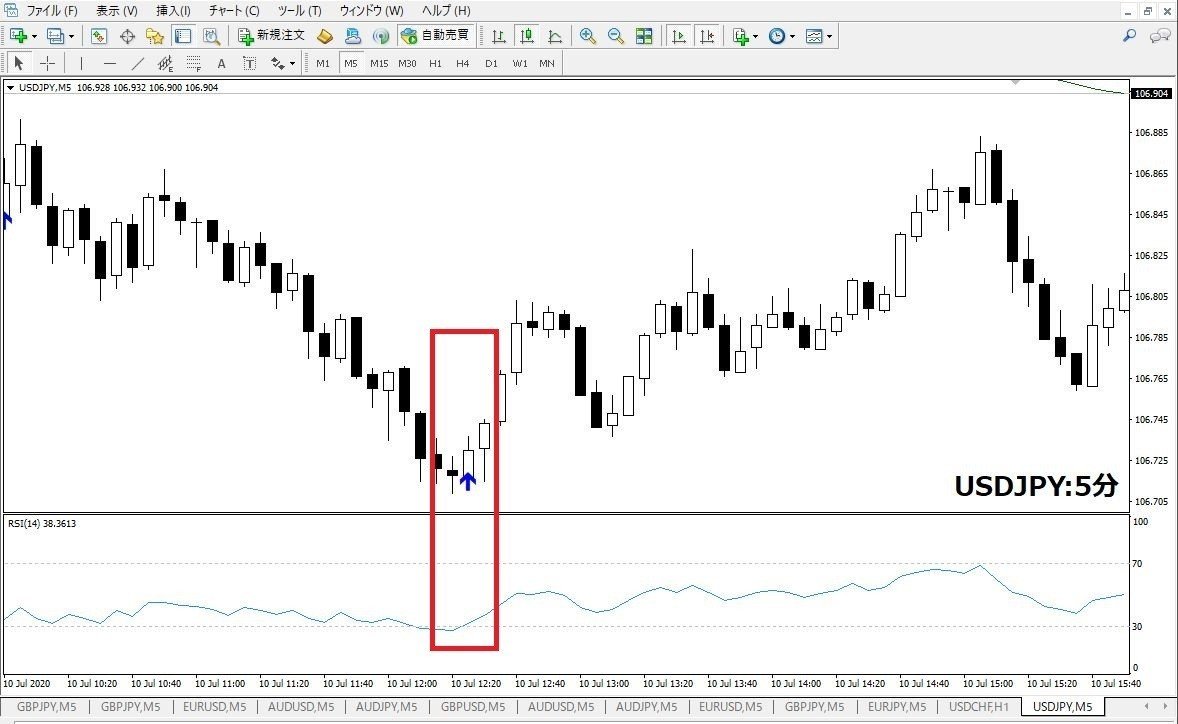The width and height of the screenshot is (1178, 724).
Task: Switch to H4 timeframe
Action: point(463,63)
